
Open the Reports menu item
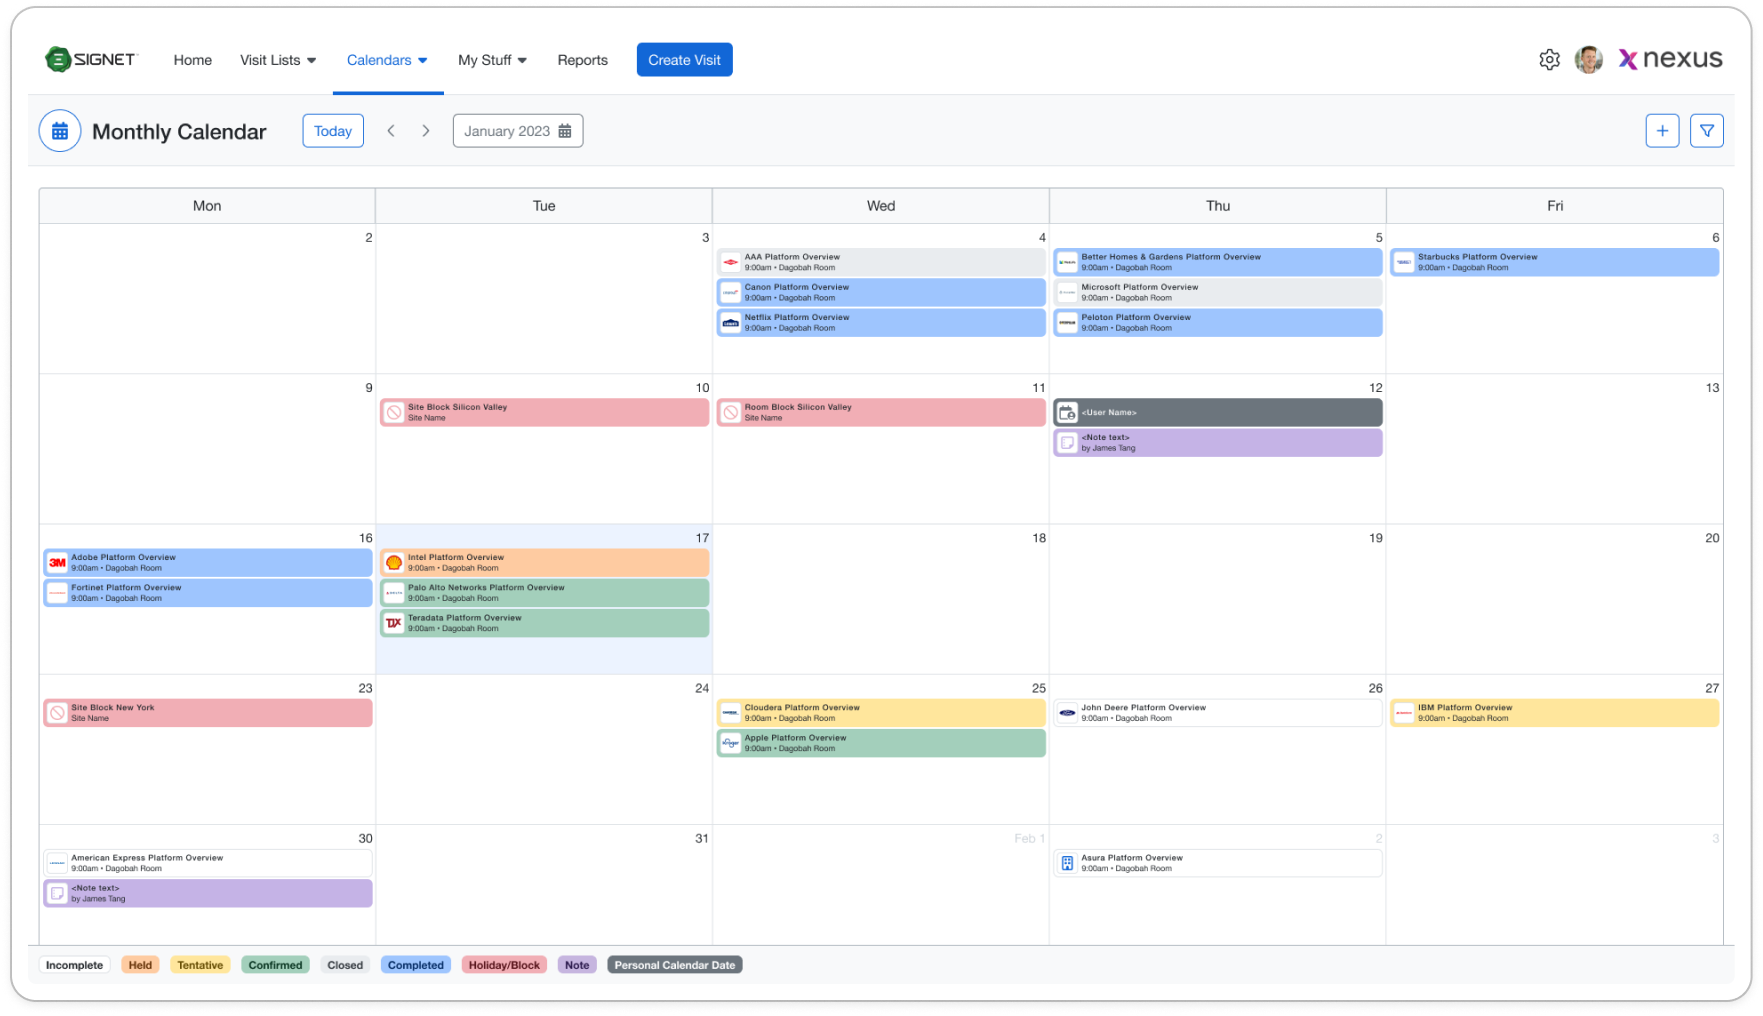pos(583,60)
